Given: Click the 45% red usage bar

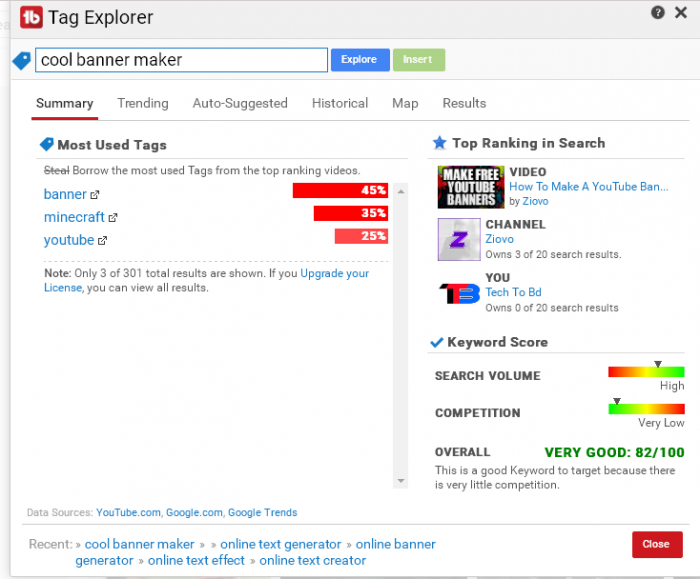Looking at the screenshot, I should coord(340,190).
